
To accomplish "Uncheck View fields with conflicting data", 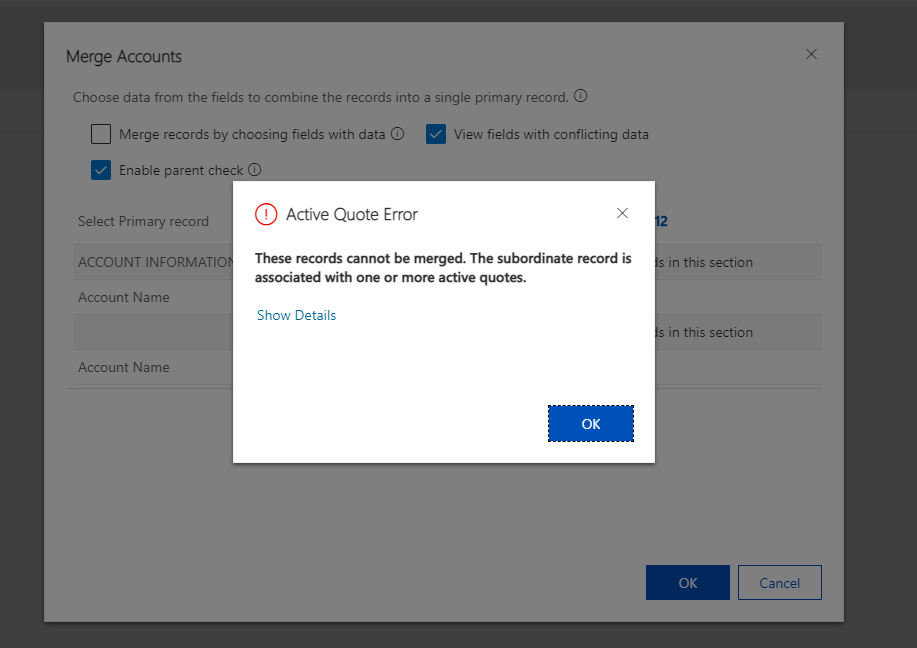I will pyautogui.click(x=436, y=134).
